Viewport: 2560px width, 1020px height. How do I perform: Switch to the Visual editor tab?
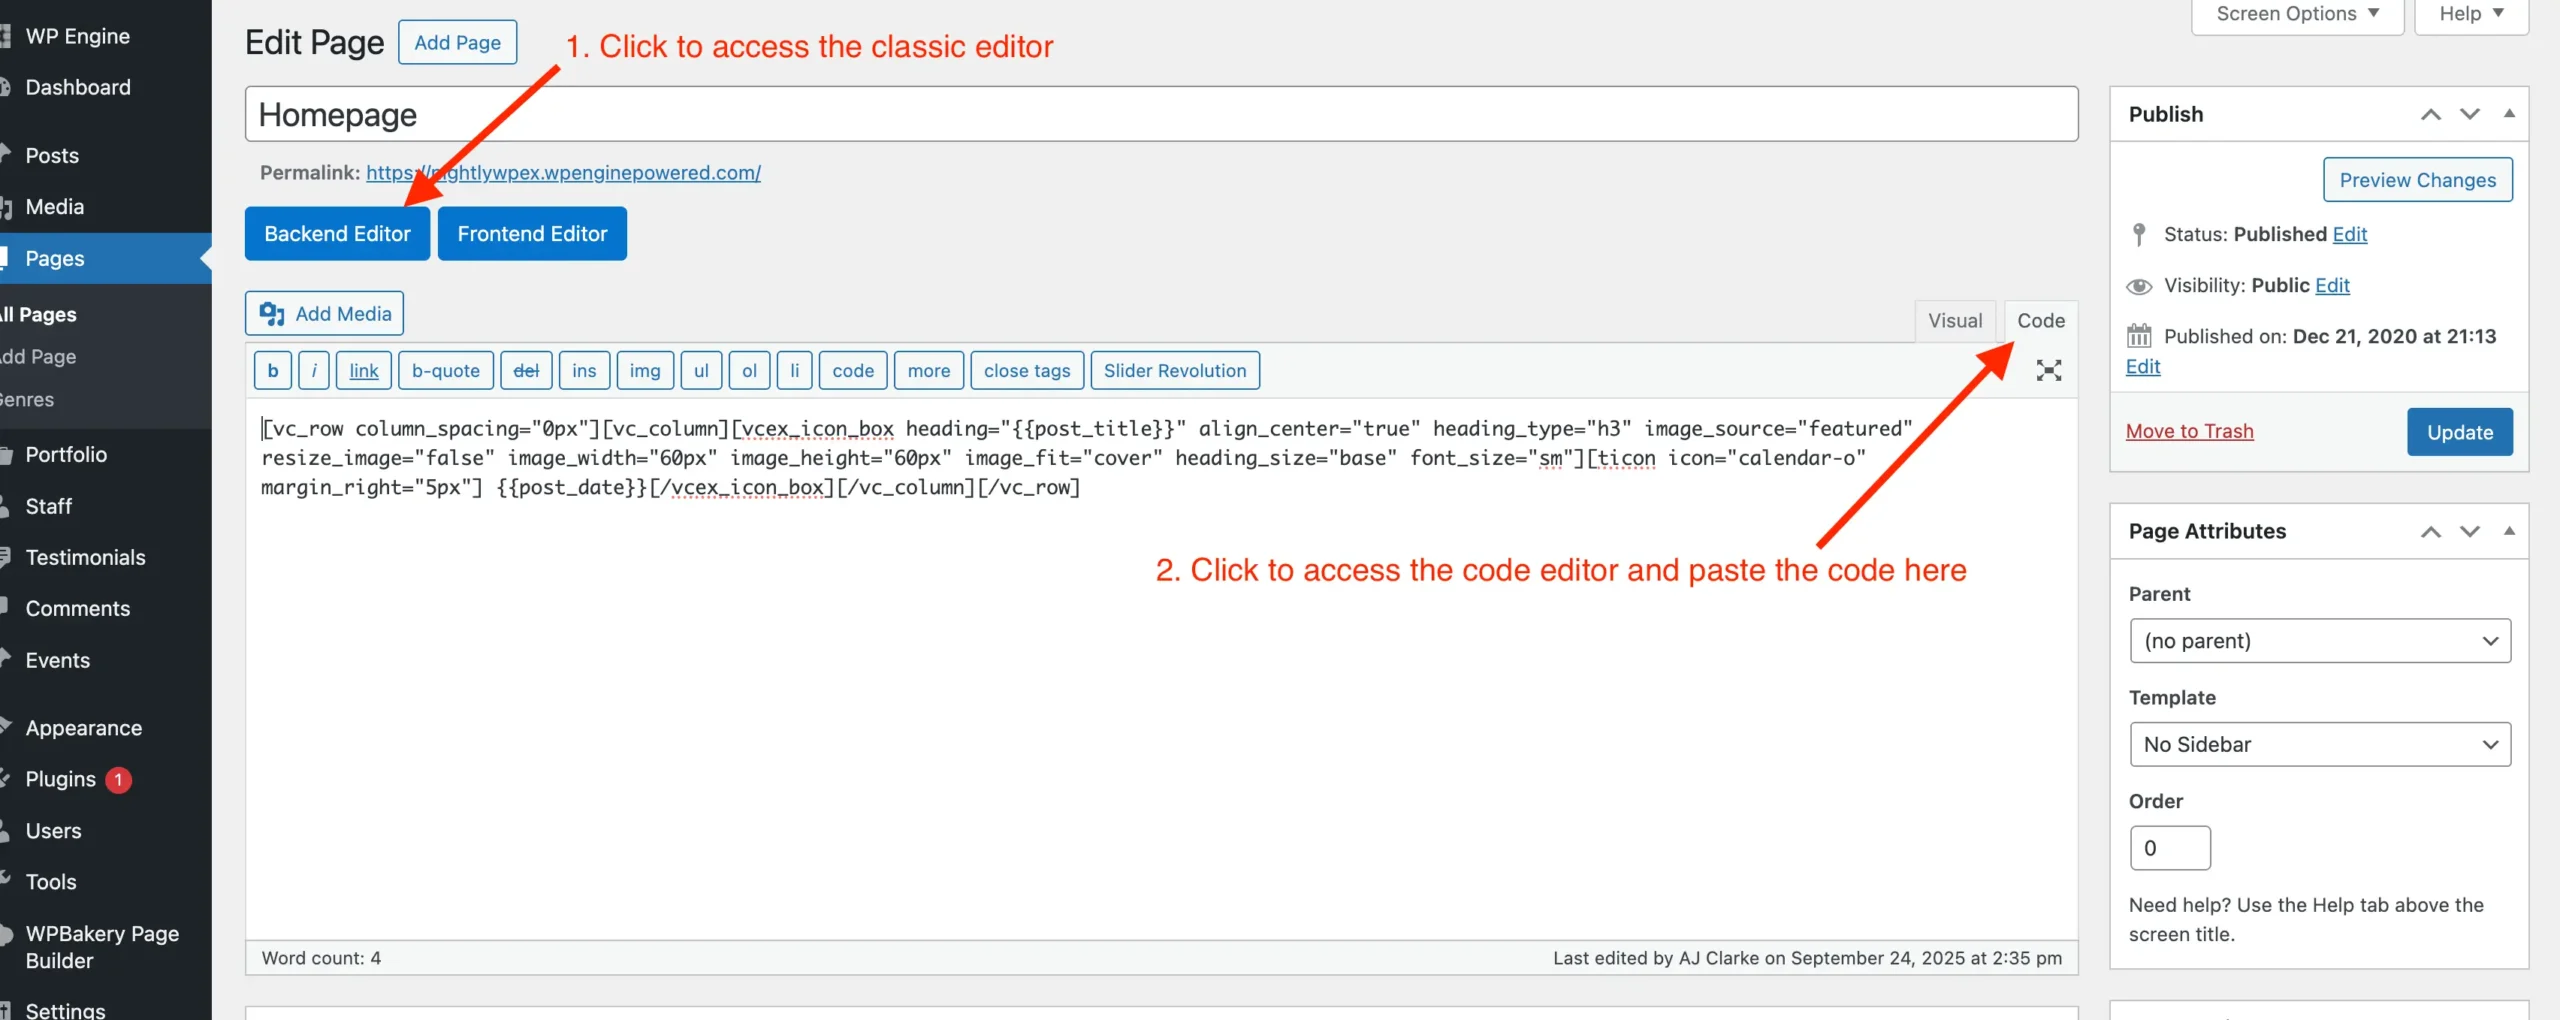tap(1954, 320)
